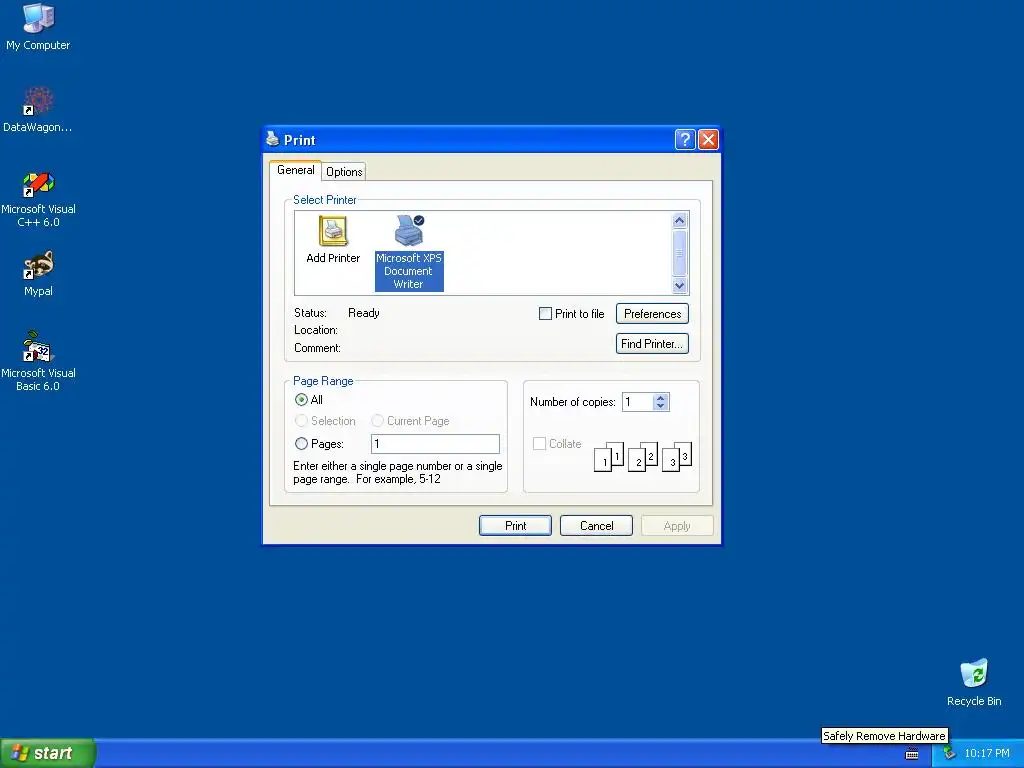Switch to the Options tab
The width and height of the screenshot is (1024, 768).
pos(344,172)
